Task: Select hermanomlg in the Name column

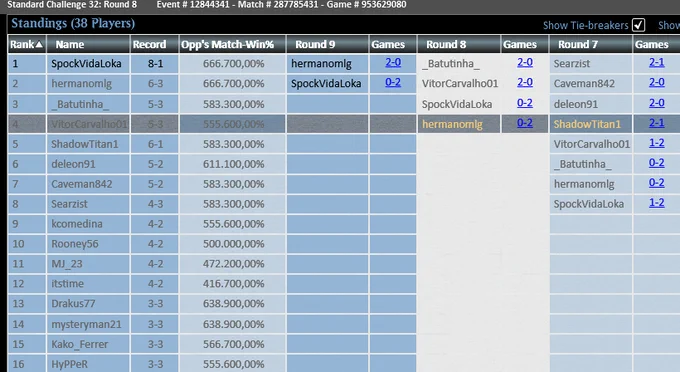Action: click(82, 84)
